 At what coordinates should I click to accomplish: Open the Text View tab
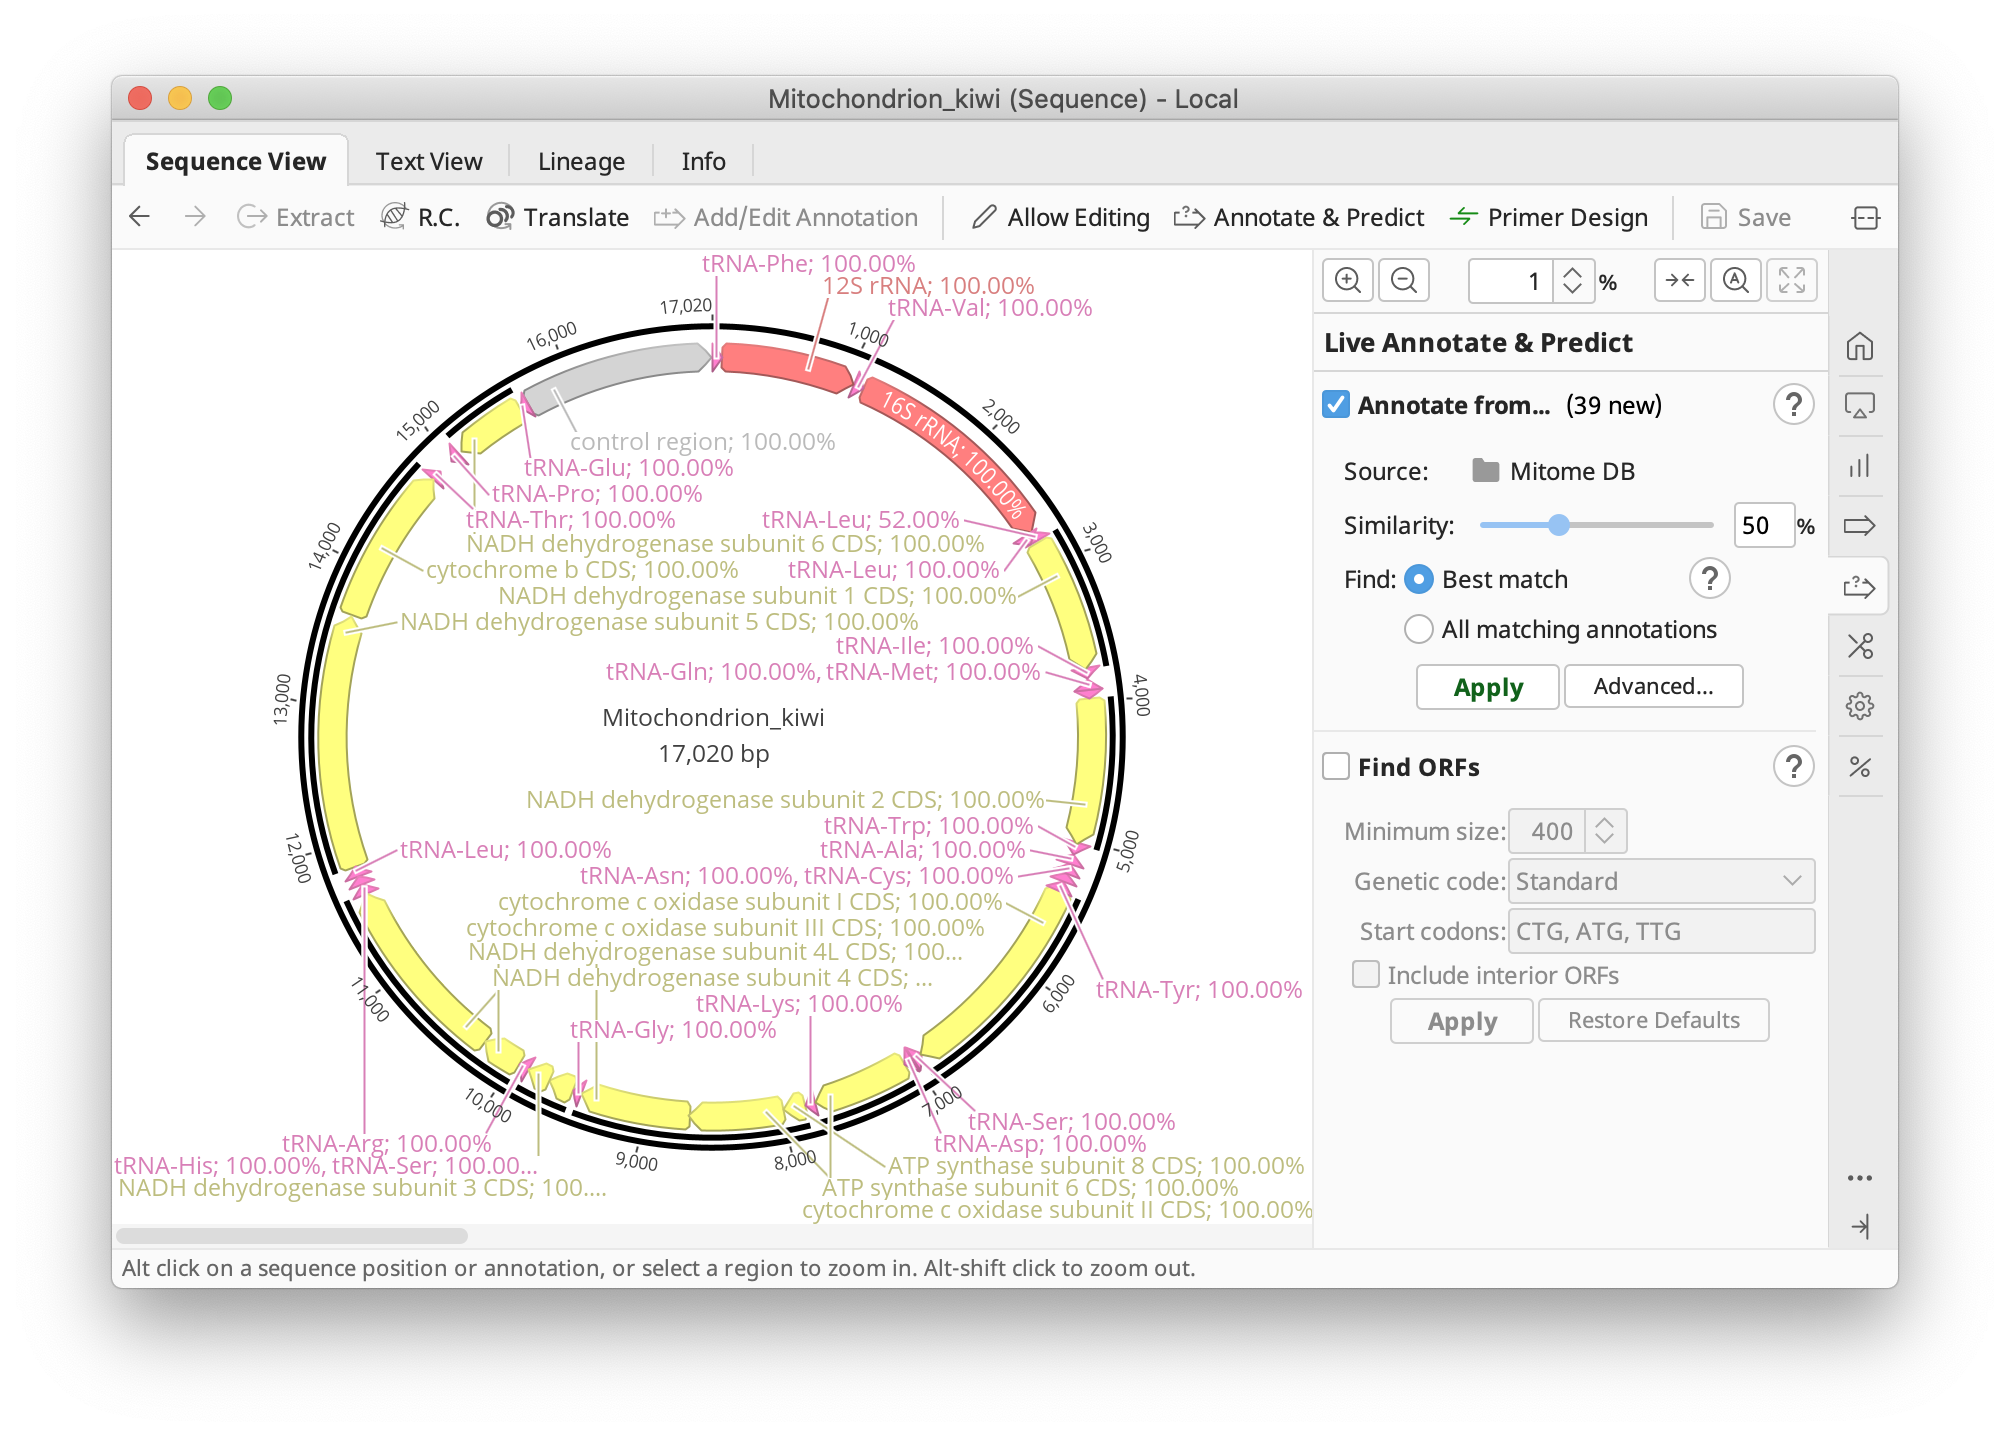[428, 161]
